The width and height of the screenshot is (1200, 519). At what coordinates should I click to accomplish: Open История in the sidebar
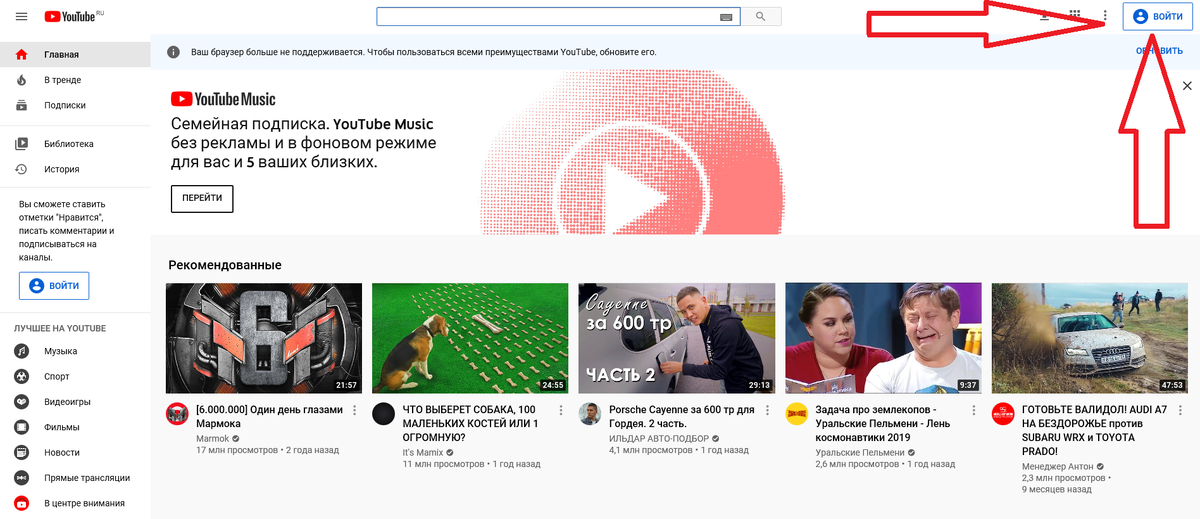pyautogui.click(x=75, y=169)
